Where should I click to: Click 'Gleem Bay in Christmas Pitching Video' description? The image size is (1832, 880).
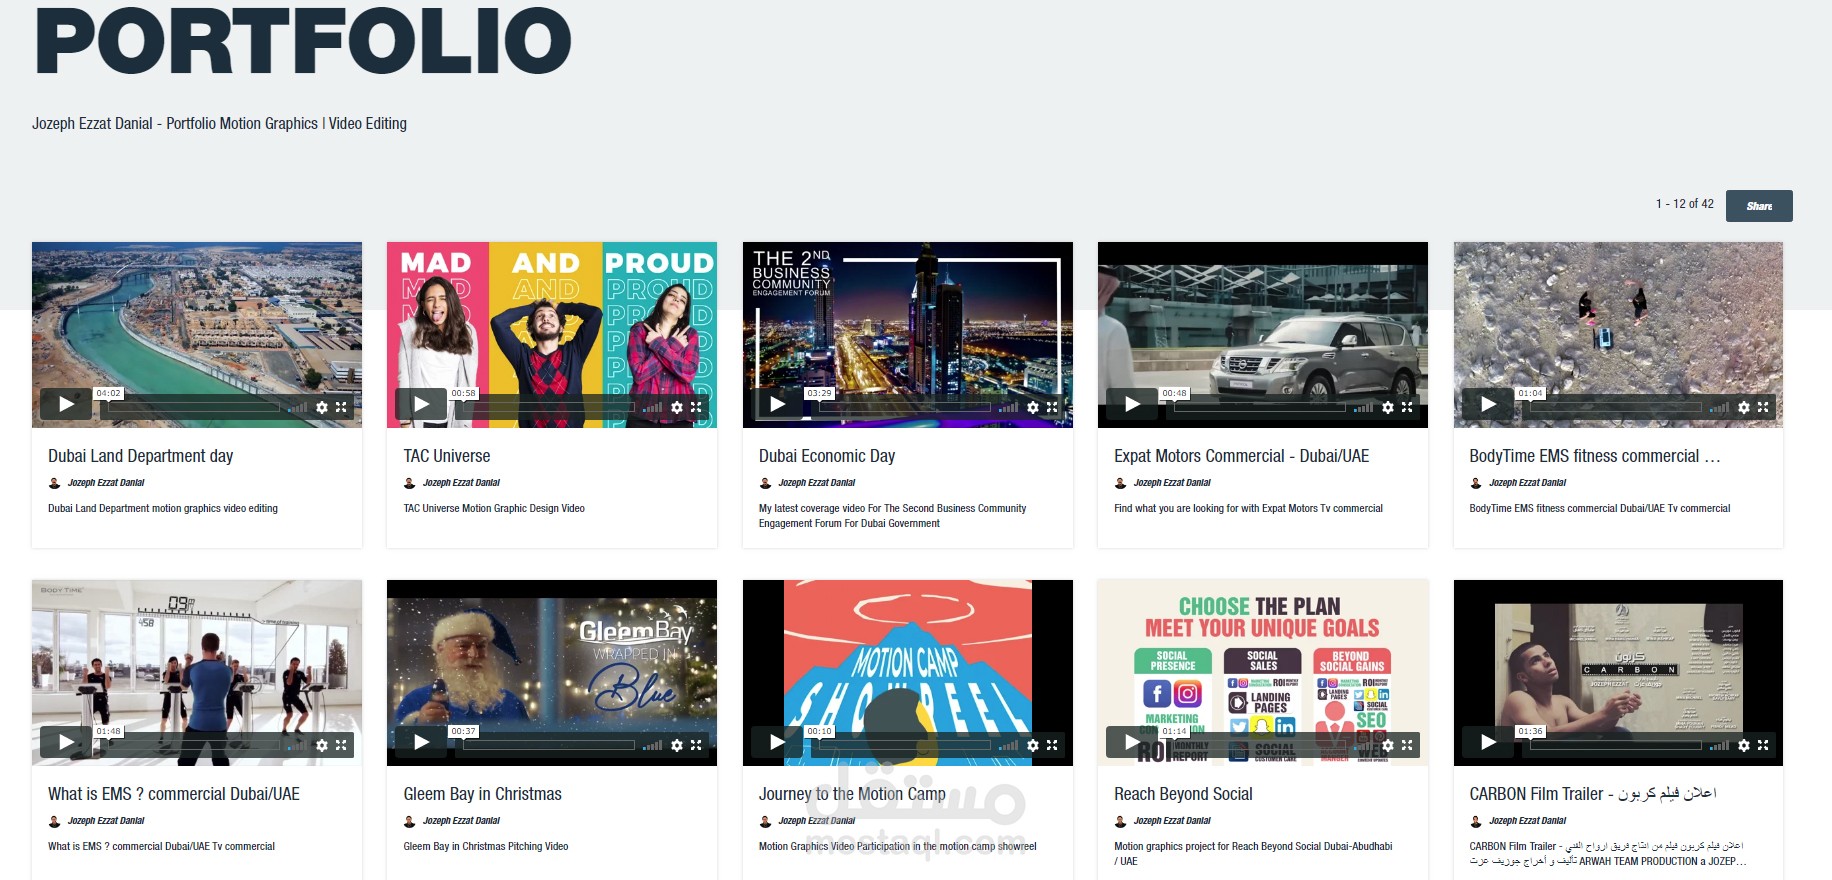pos(486,846)
